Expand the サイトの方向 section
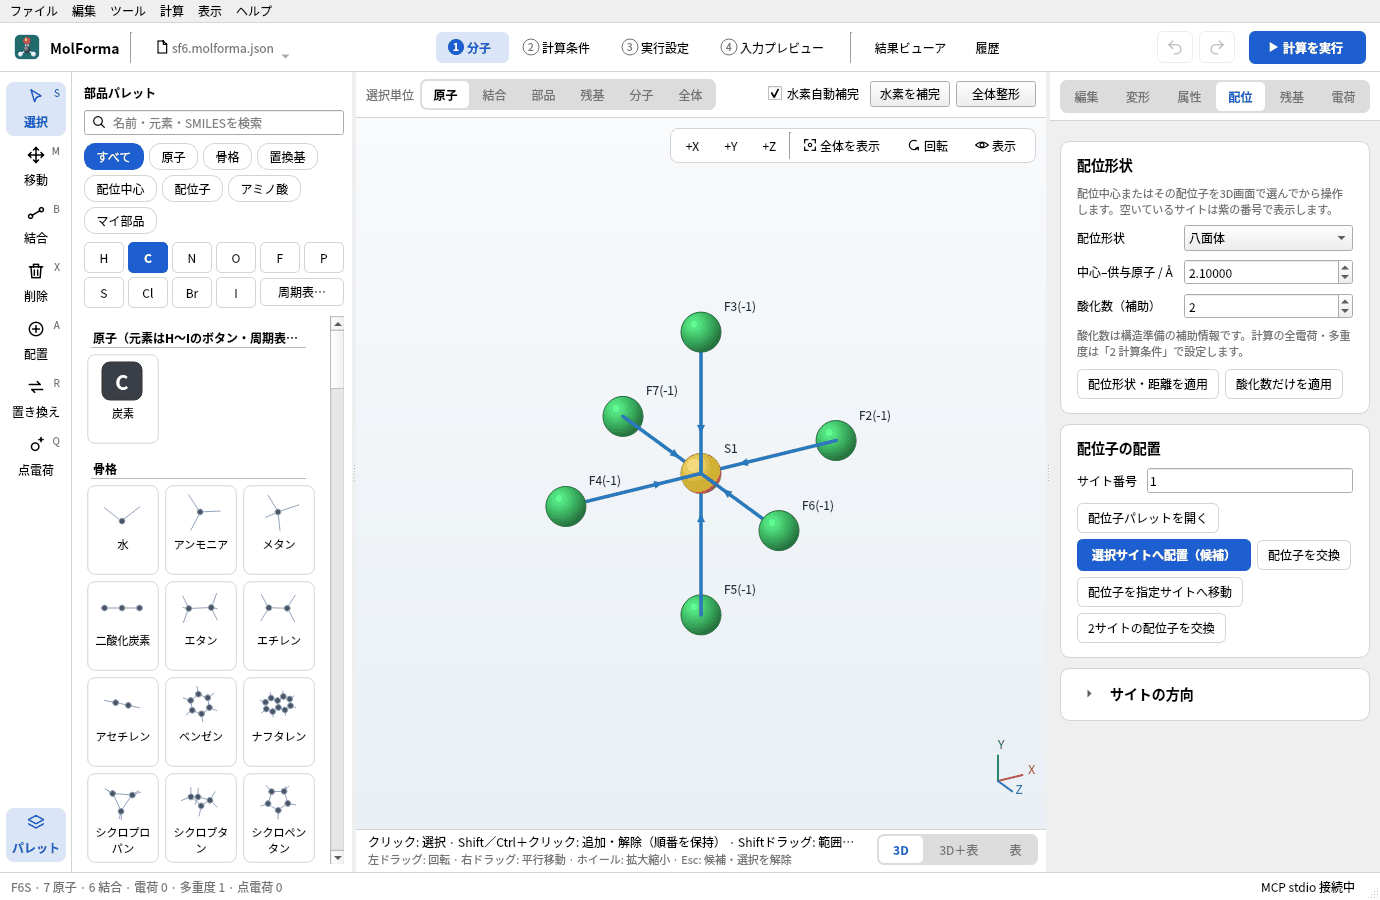Viewport: 1380px width, 900px height. click(x=1214, y=694)
